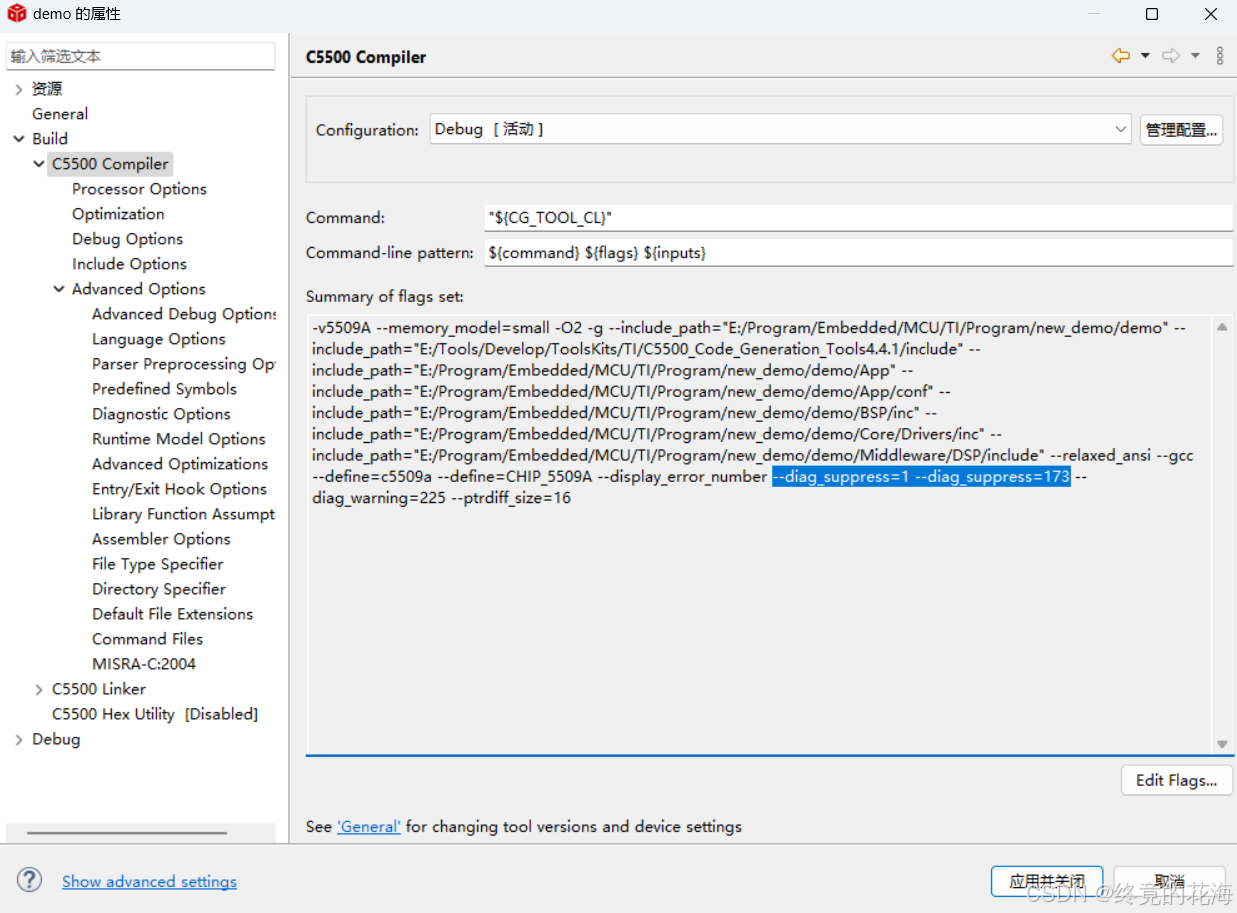Image resolution: width=1237 pixels, height=913 pixels.
Task: Open Command Files page
Action: coord(147,639)
